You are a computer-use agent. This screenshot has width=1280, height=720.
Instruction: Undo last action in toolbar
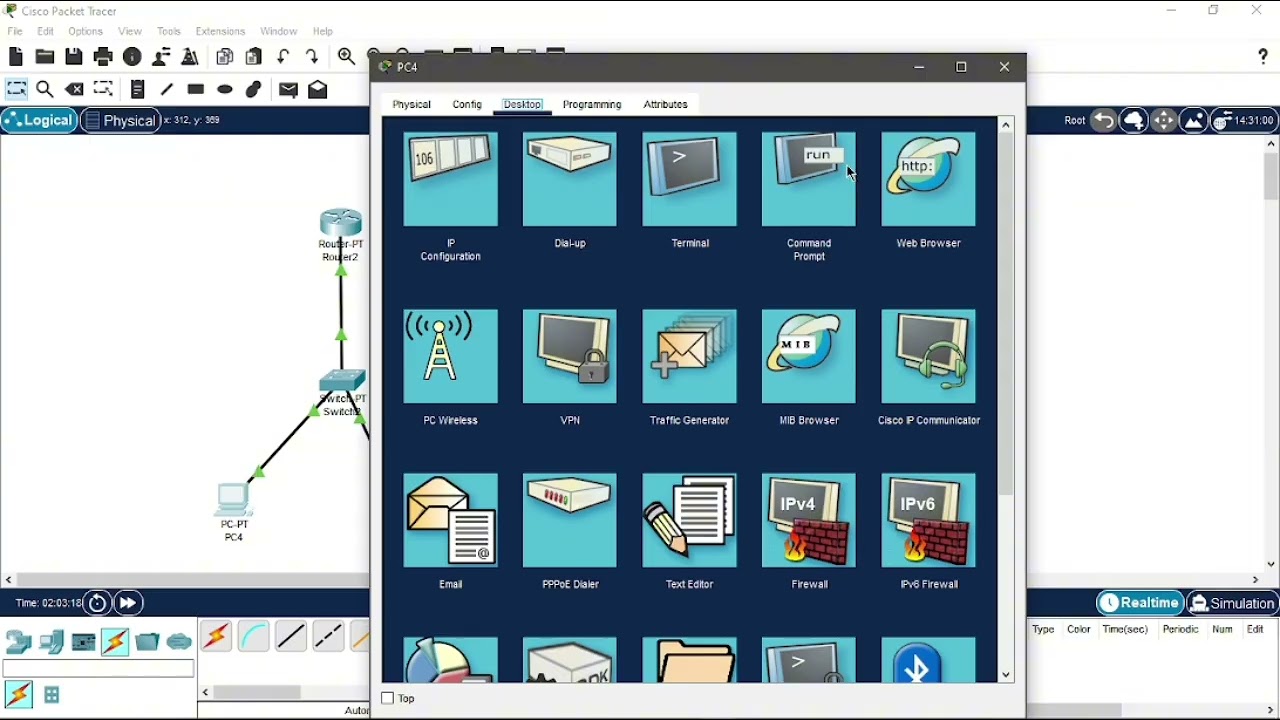[283, 57]
